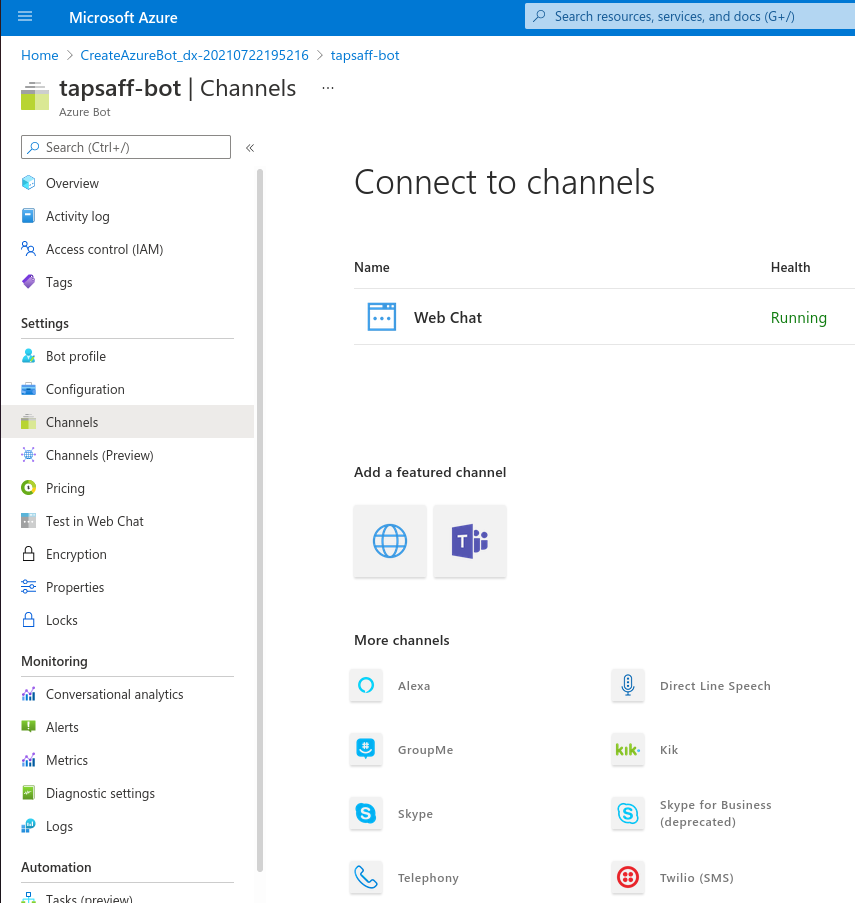This screenshot has height=903, width=855.
Task: Open CreateAzureBot_dx-20210722195216 breadcrumb
Action: tap(195, 55)
